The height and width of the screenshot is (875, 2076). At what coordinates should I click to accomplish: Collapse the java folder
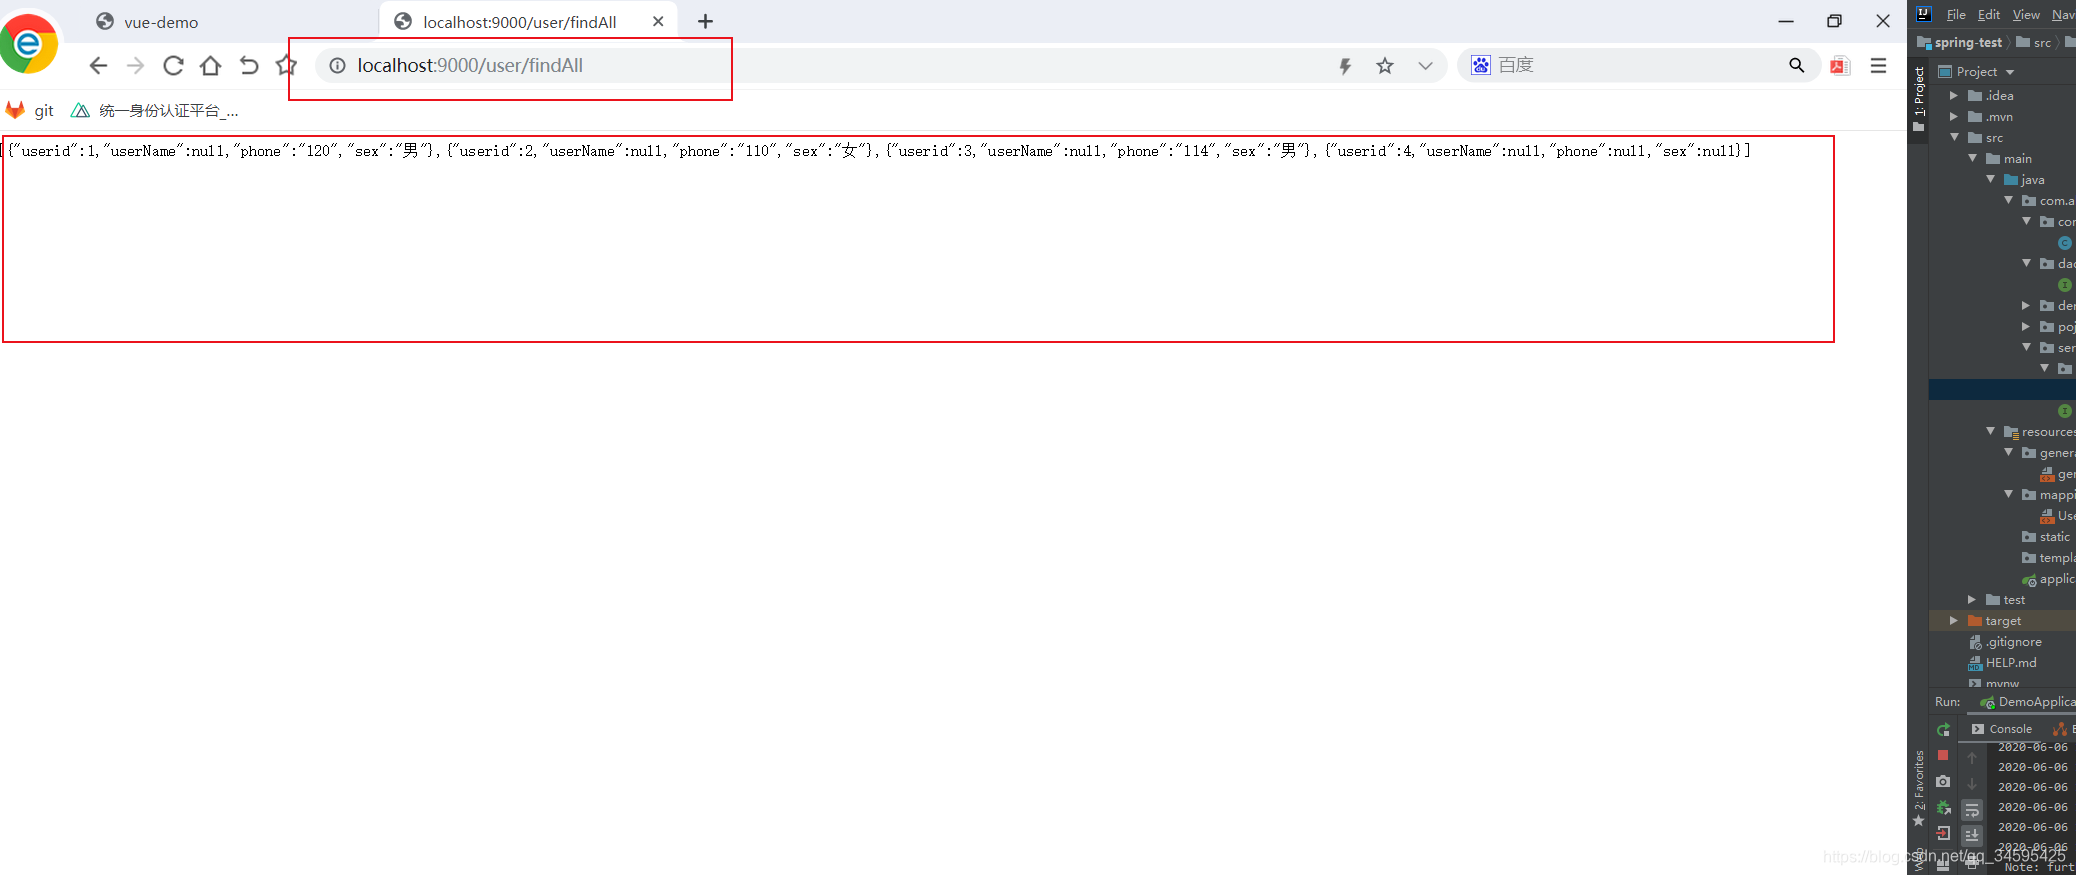pyautogui.click(x=1990, y=180)
